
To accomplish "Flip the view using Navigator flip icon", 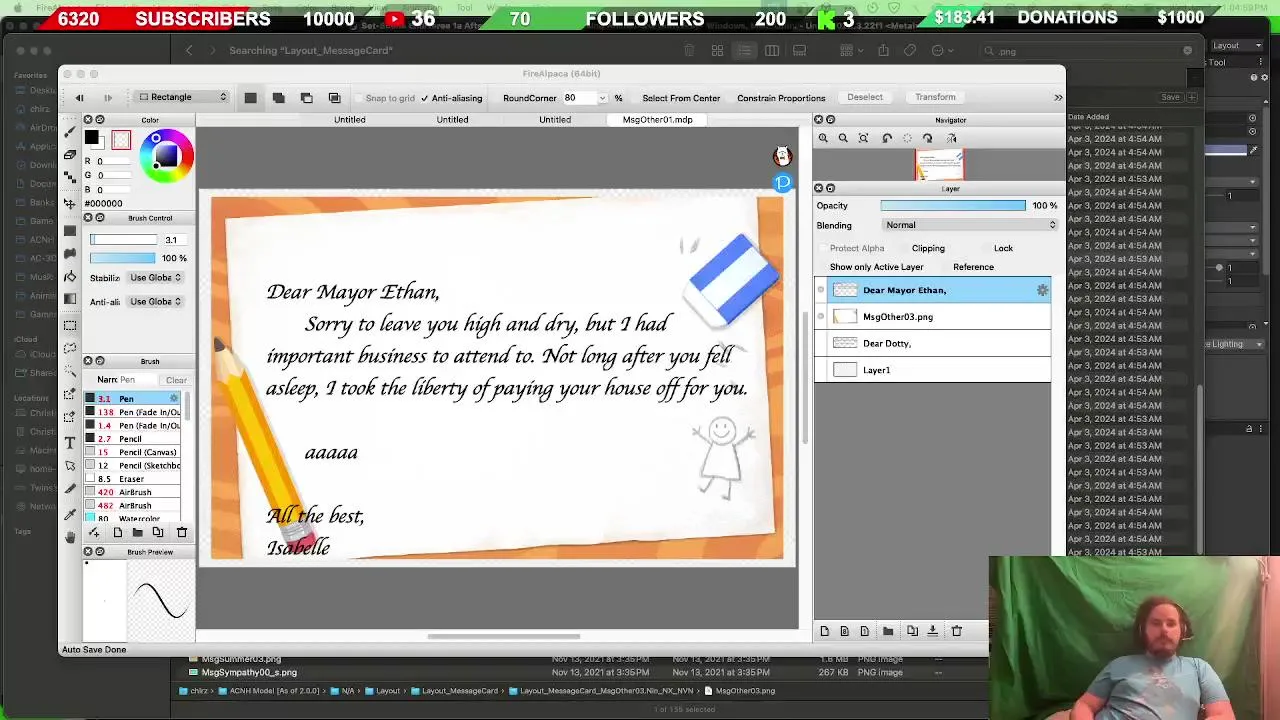I will 951,138.
